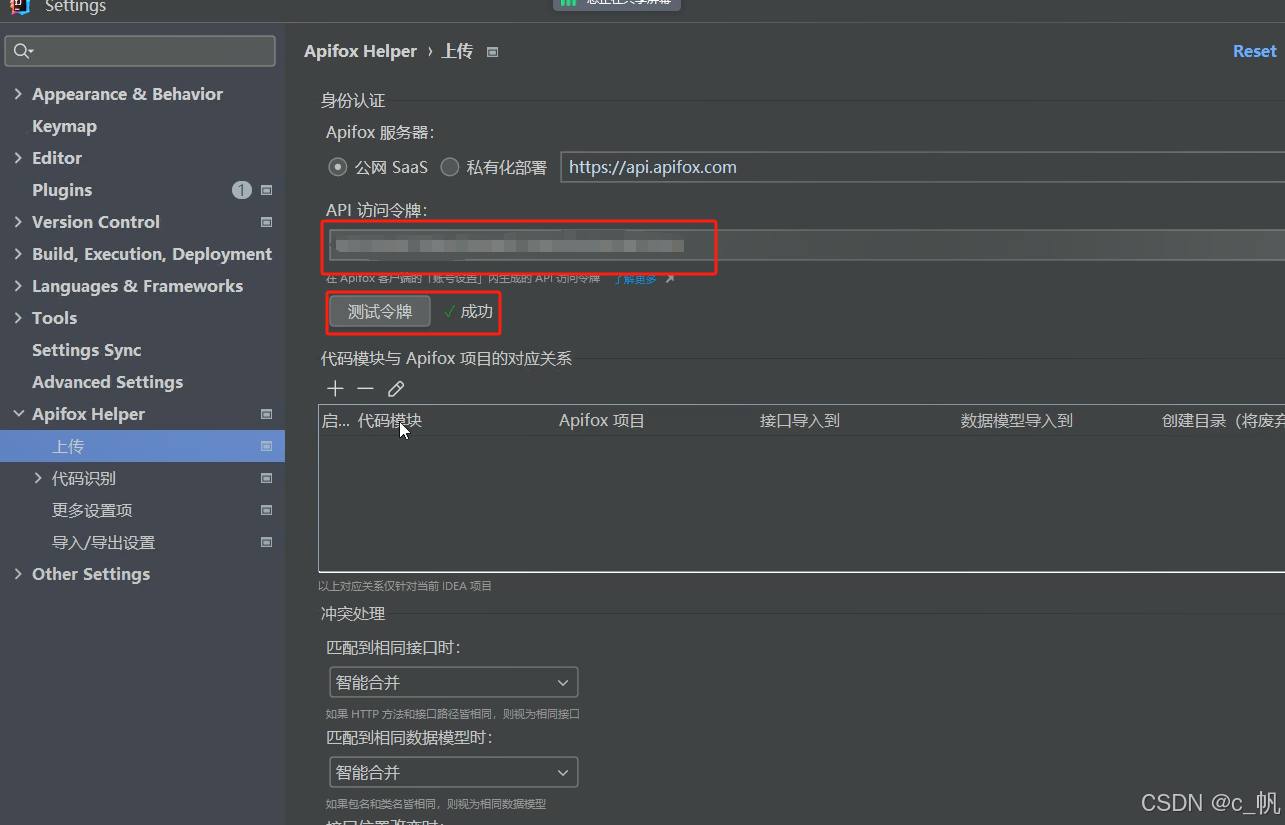Click the search magnifier icon in settings
This screenshot has height=825, width=1285.
tap(22, 51)
